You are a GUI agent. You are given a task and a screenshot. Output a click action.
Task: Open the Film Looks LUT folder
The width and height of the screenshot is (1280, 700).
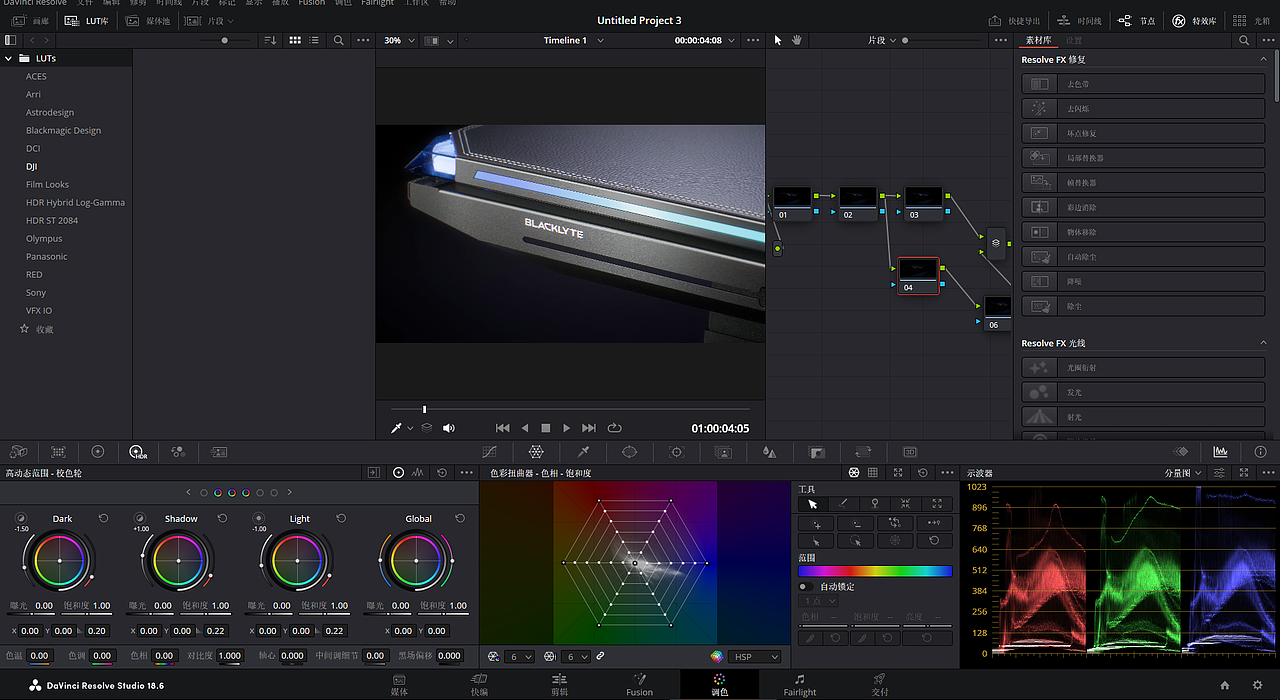[x=48, y=184]
